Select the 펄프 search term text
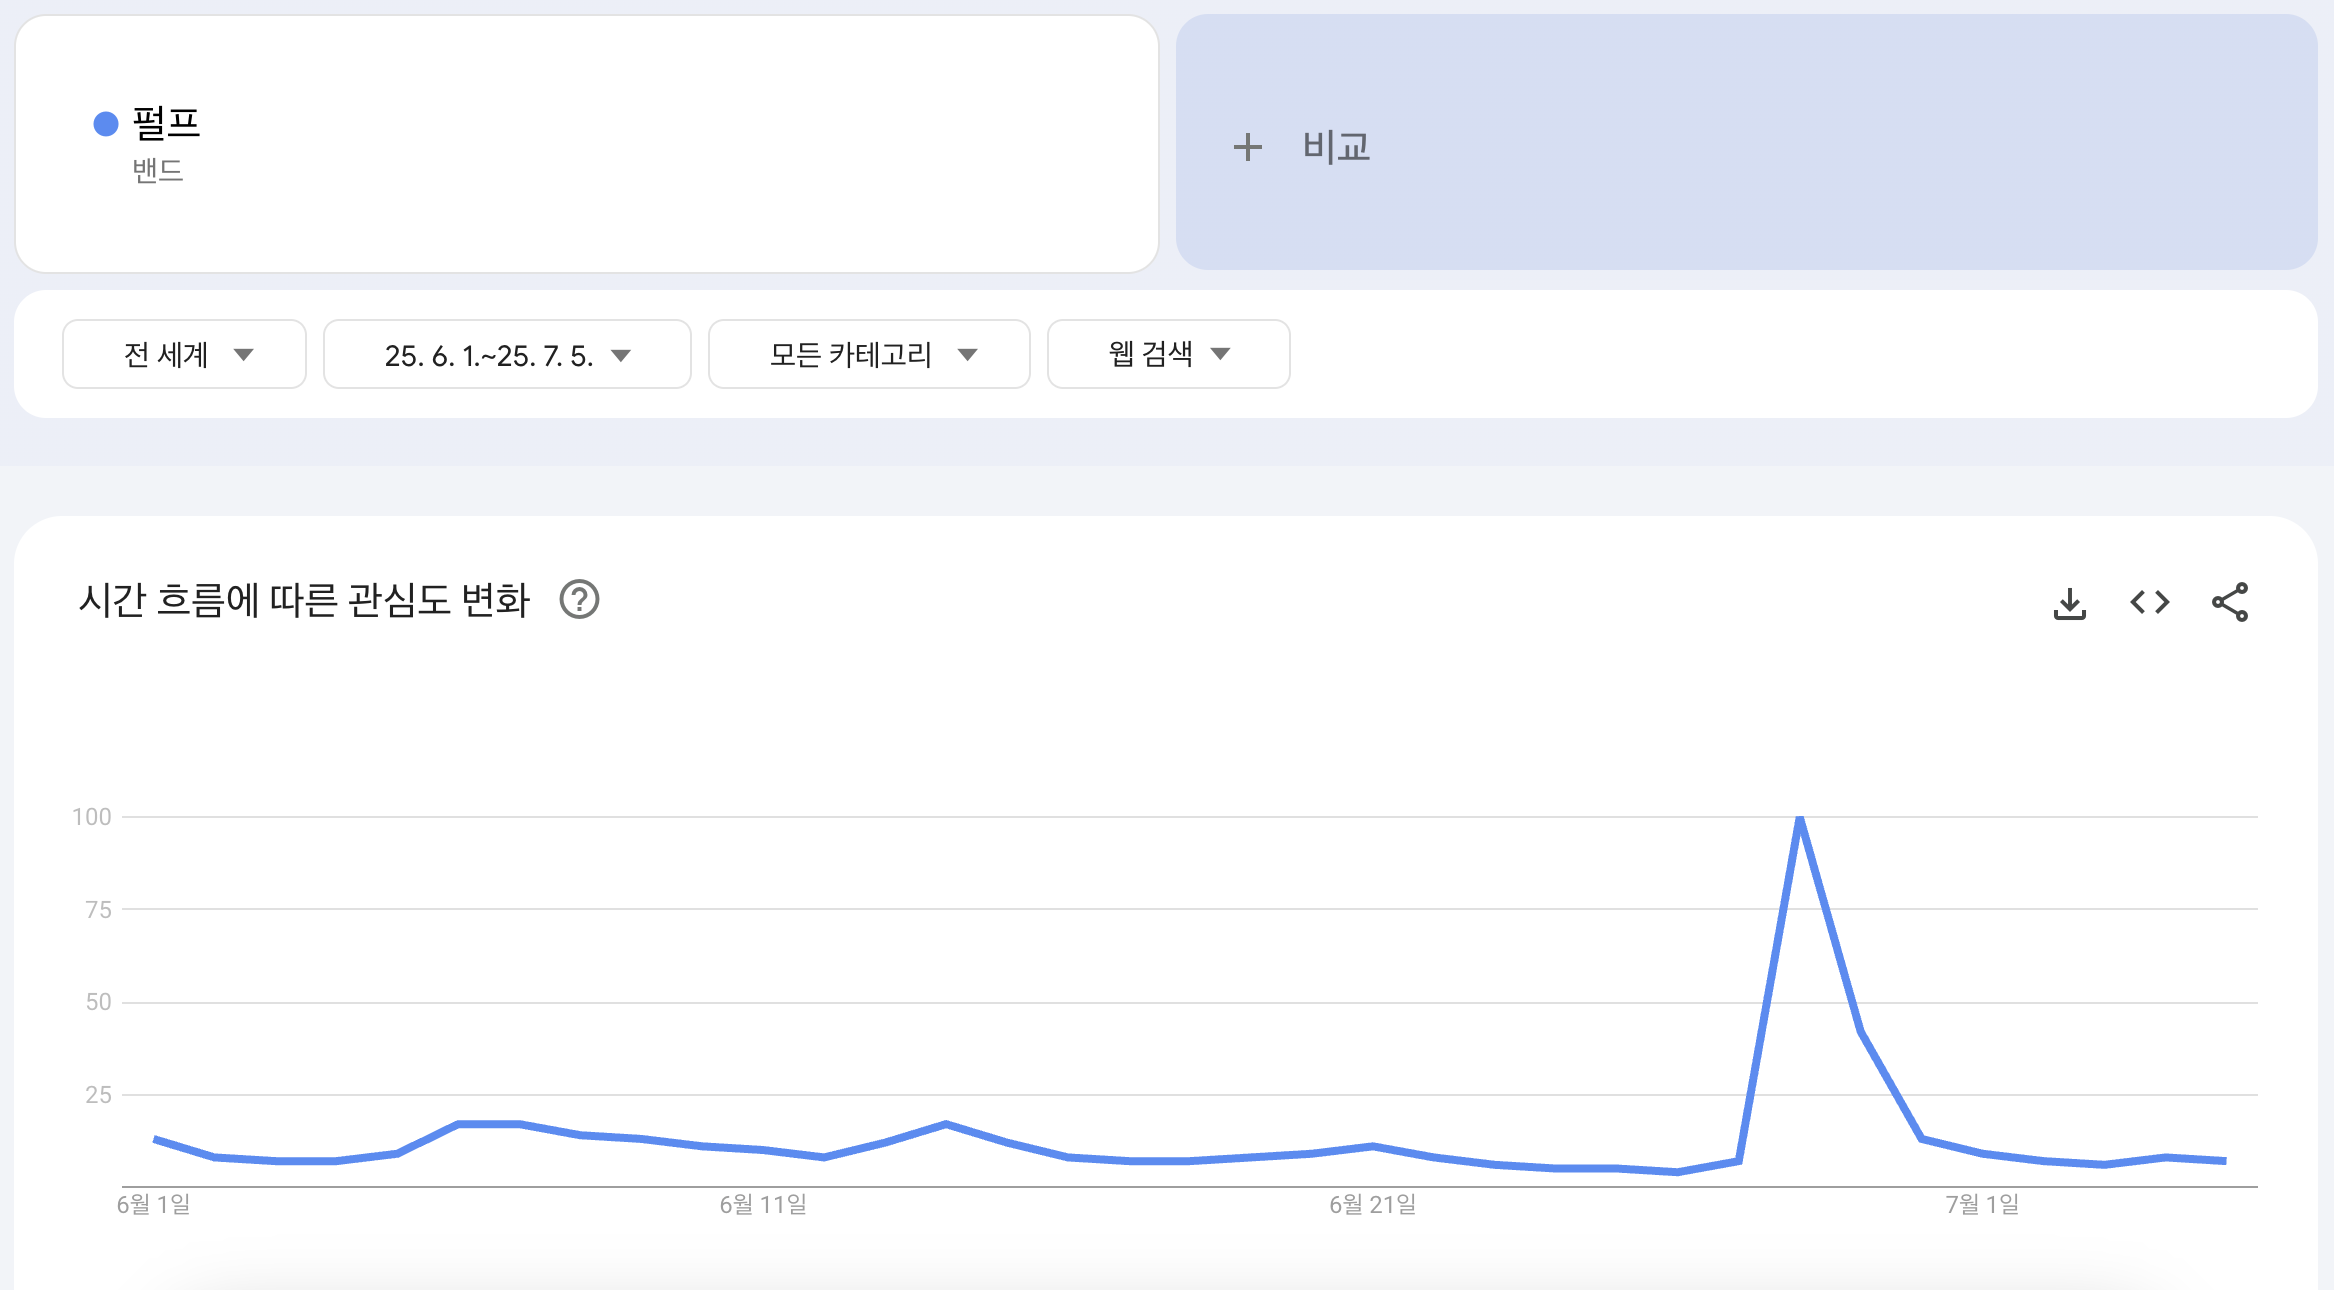This screenshot has width=2334, height=1290. [167, 123]
